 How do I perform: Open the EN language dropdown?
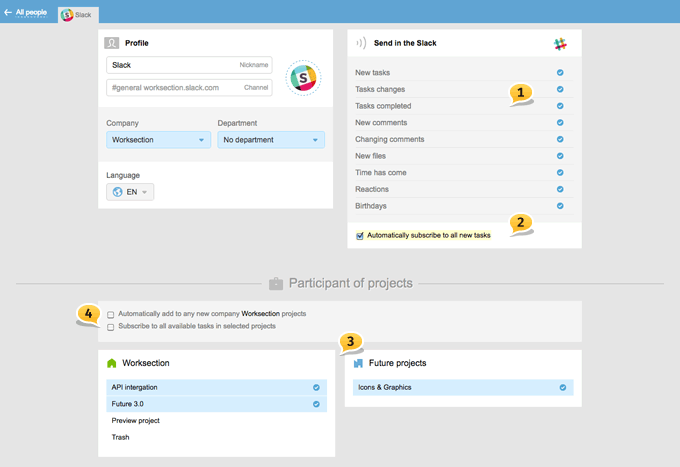pos(130,192)
